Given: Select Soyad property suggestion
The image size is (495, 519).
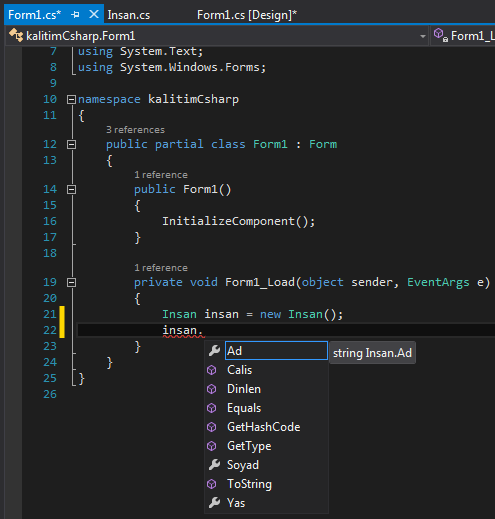Looking at the screenshot, I should 243,465.
